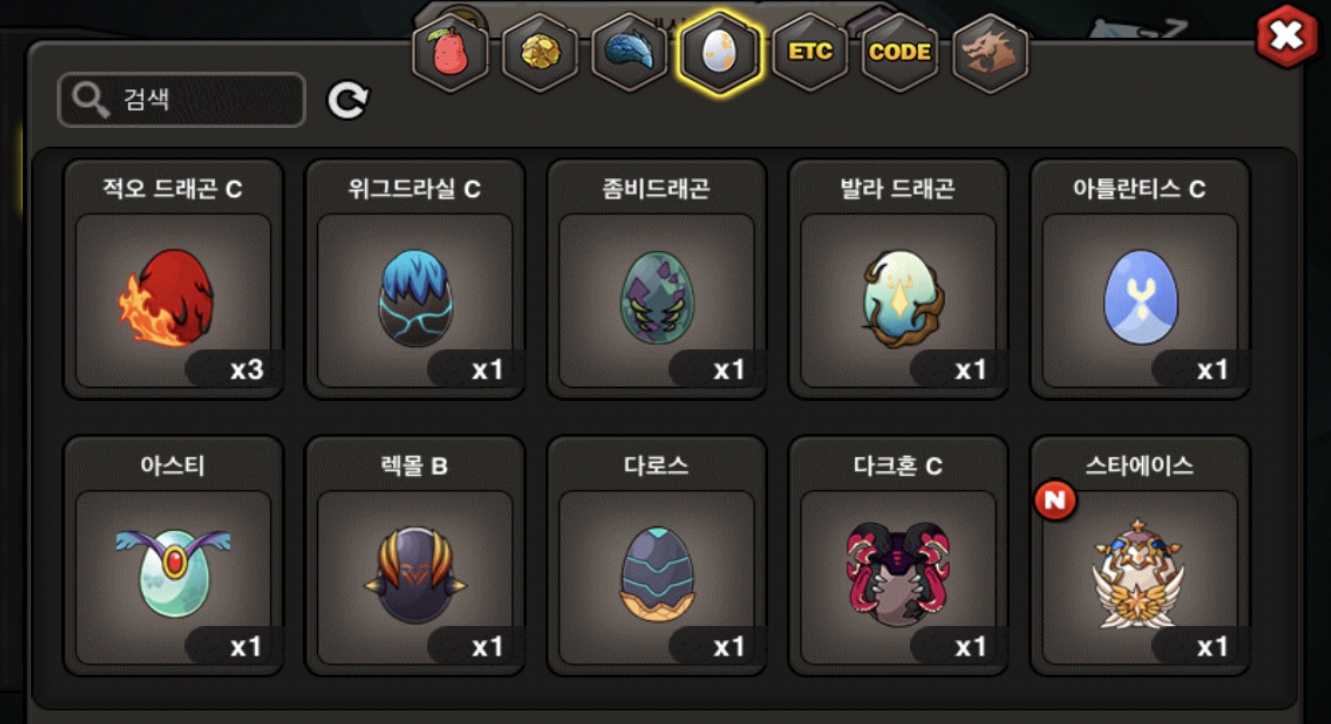The height and width of the screenshot is (724, 1331).
Task: Pick the 렉몰 B horned egg
Action: pos(415,556)
